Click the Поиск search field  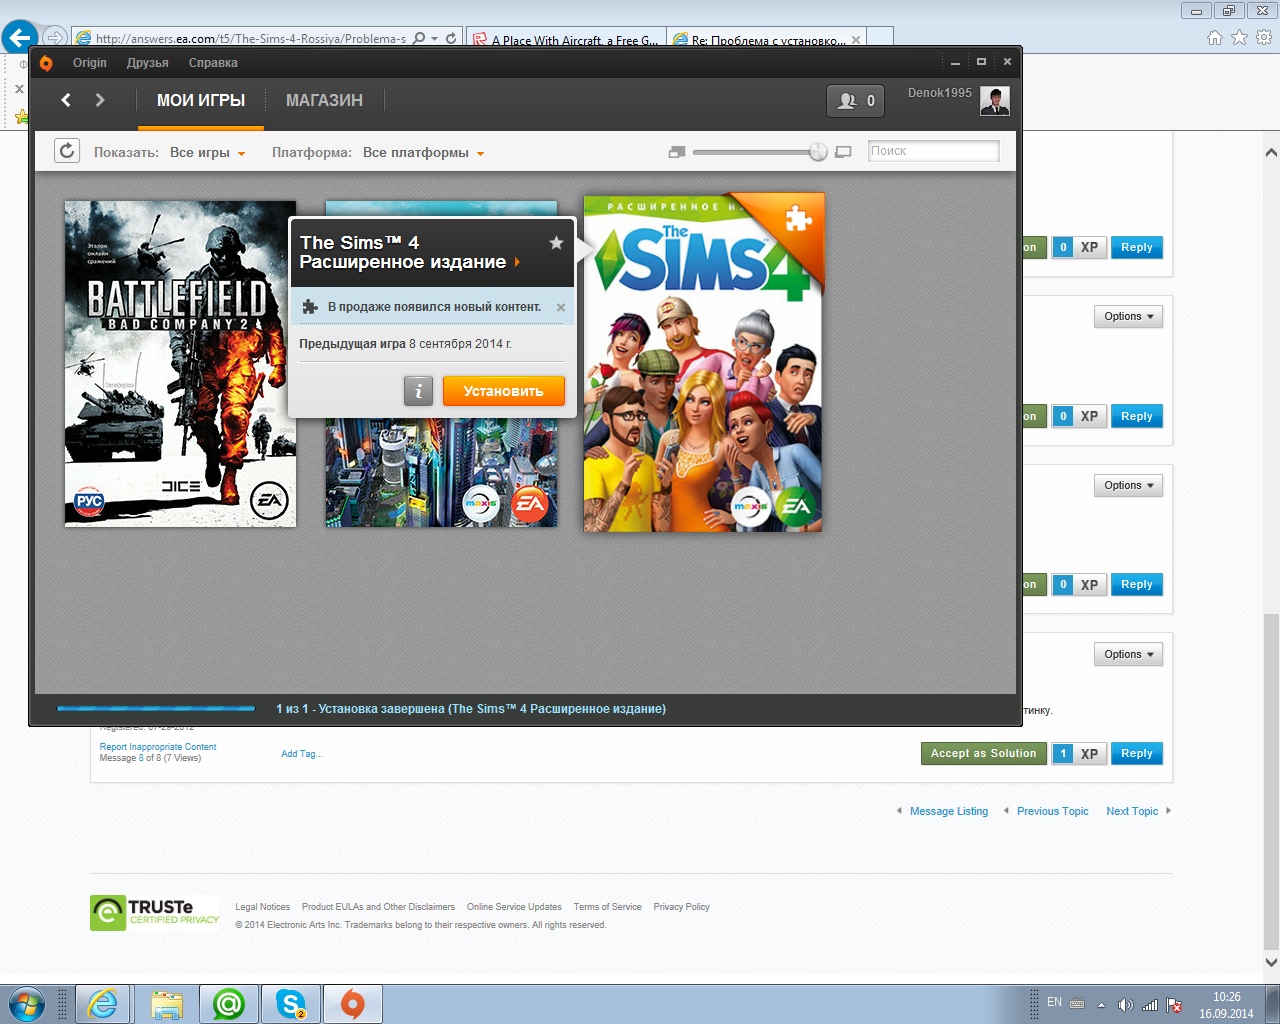click(x=933, y=151)
